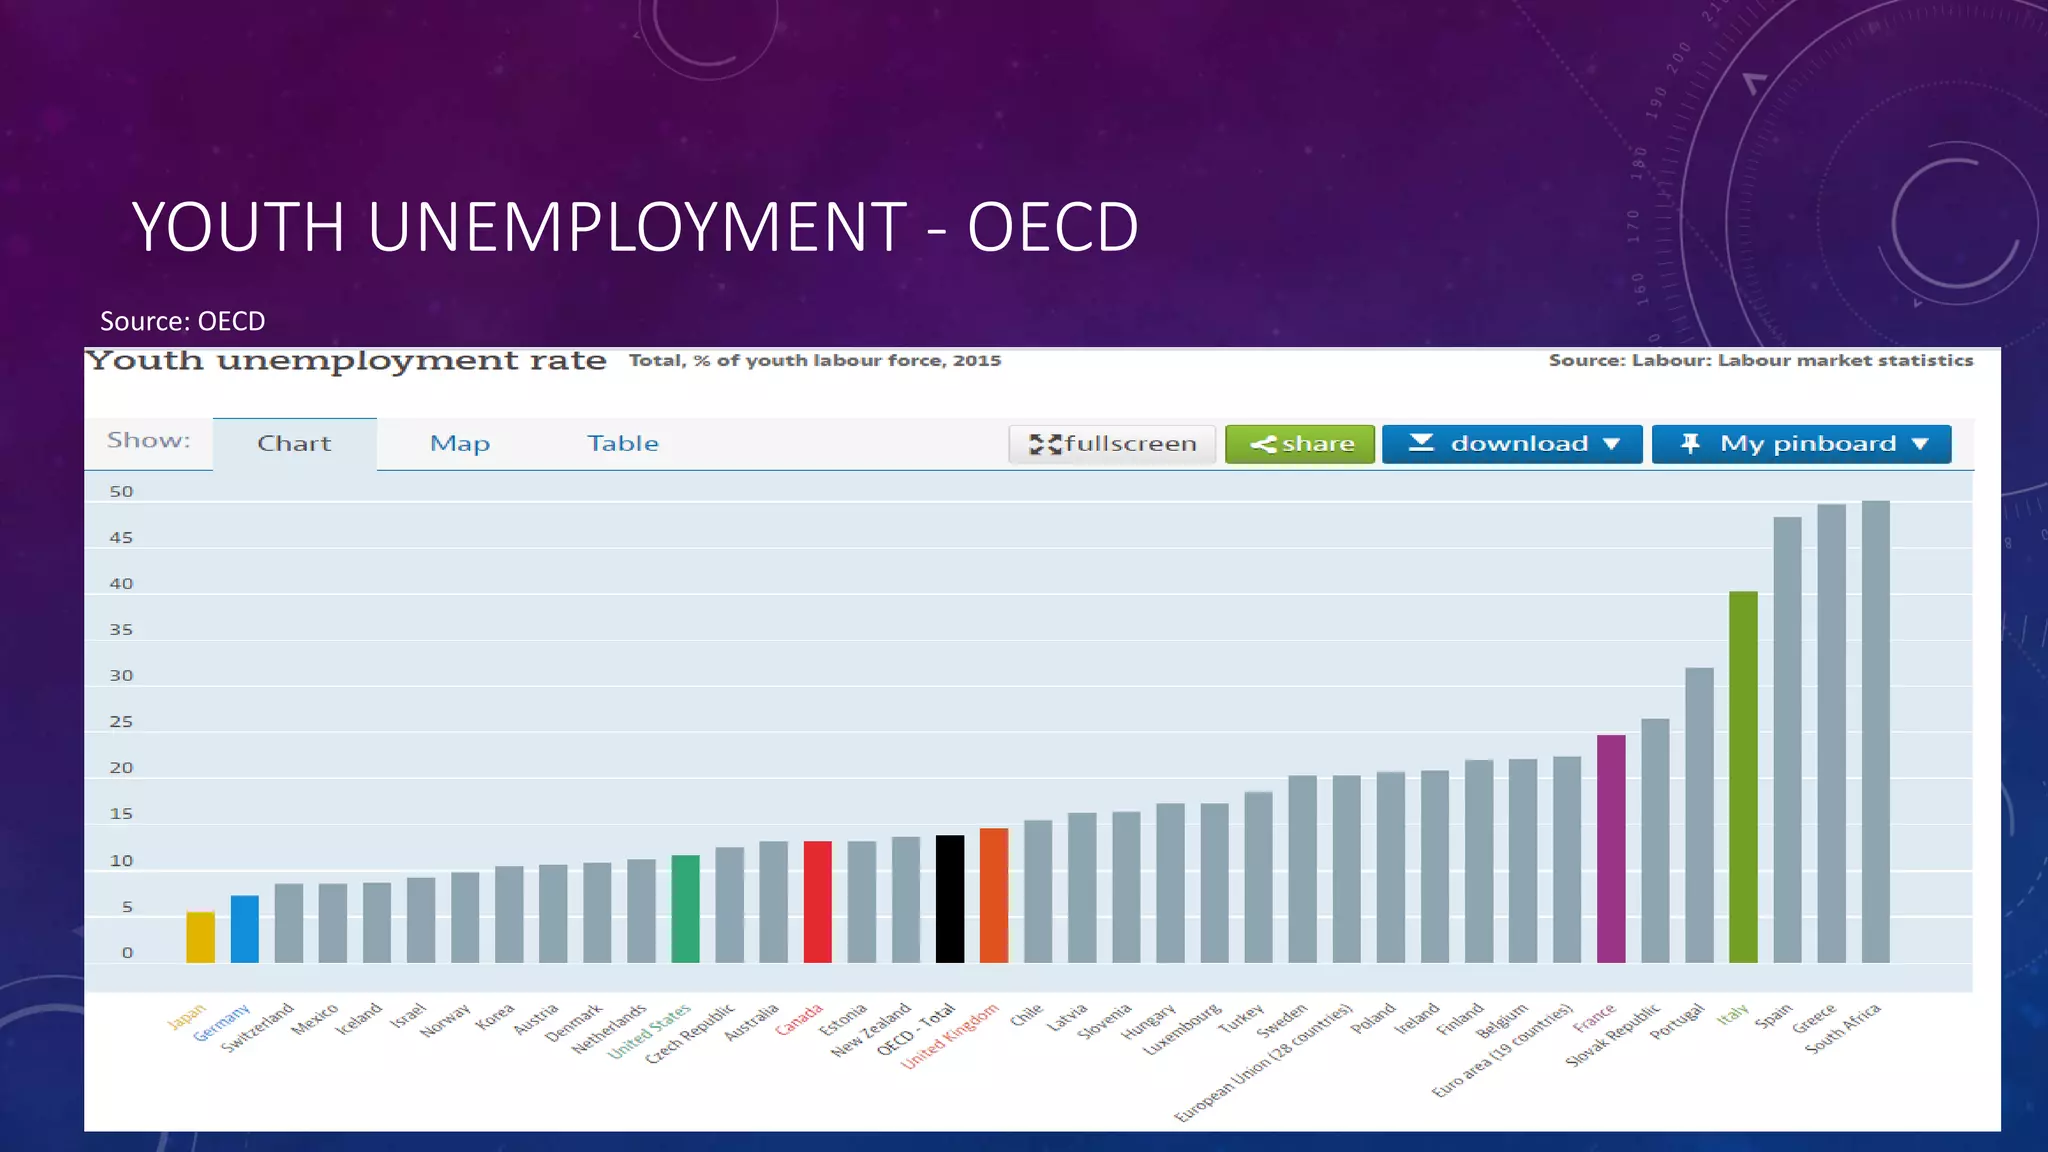
Task: Click the fullscreen button label
Action: (1131, 443)
